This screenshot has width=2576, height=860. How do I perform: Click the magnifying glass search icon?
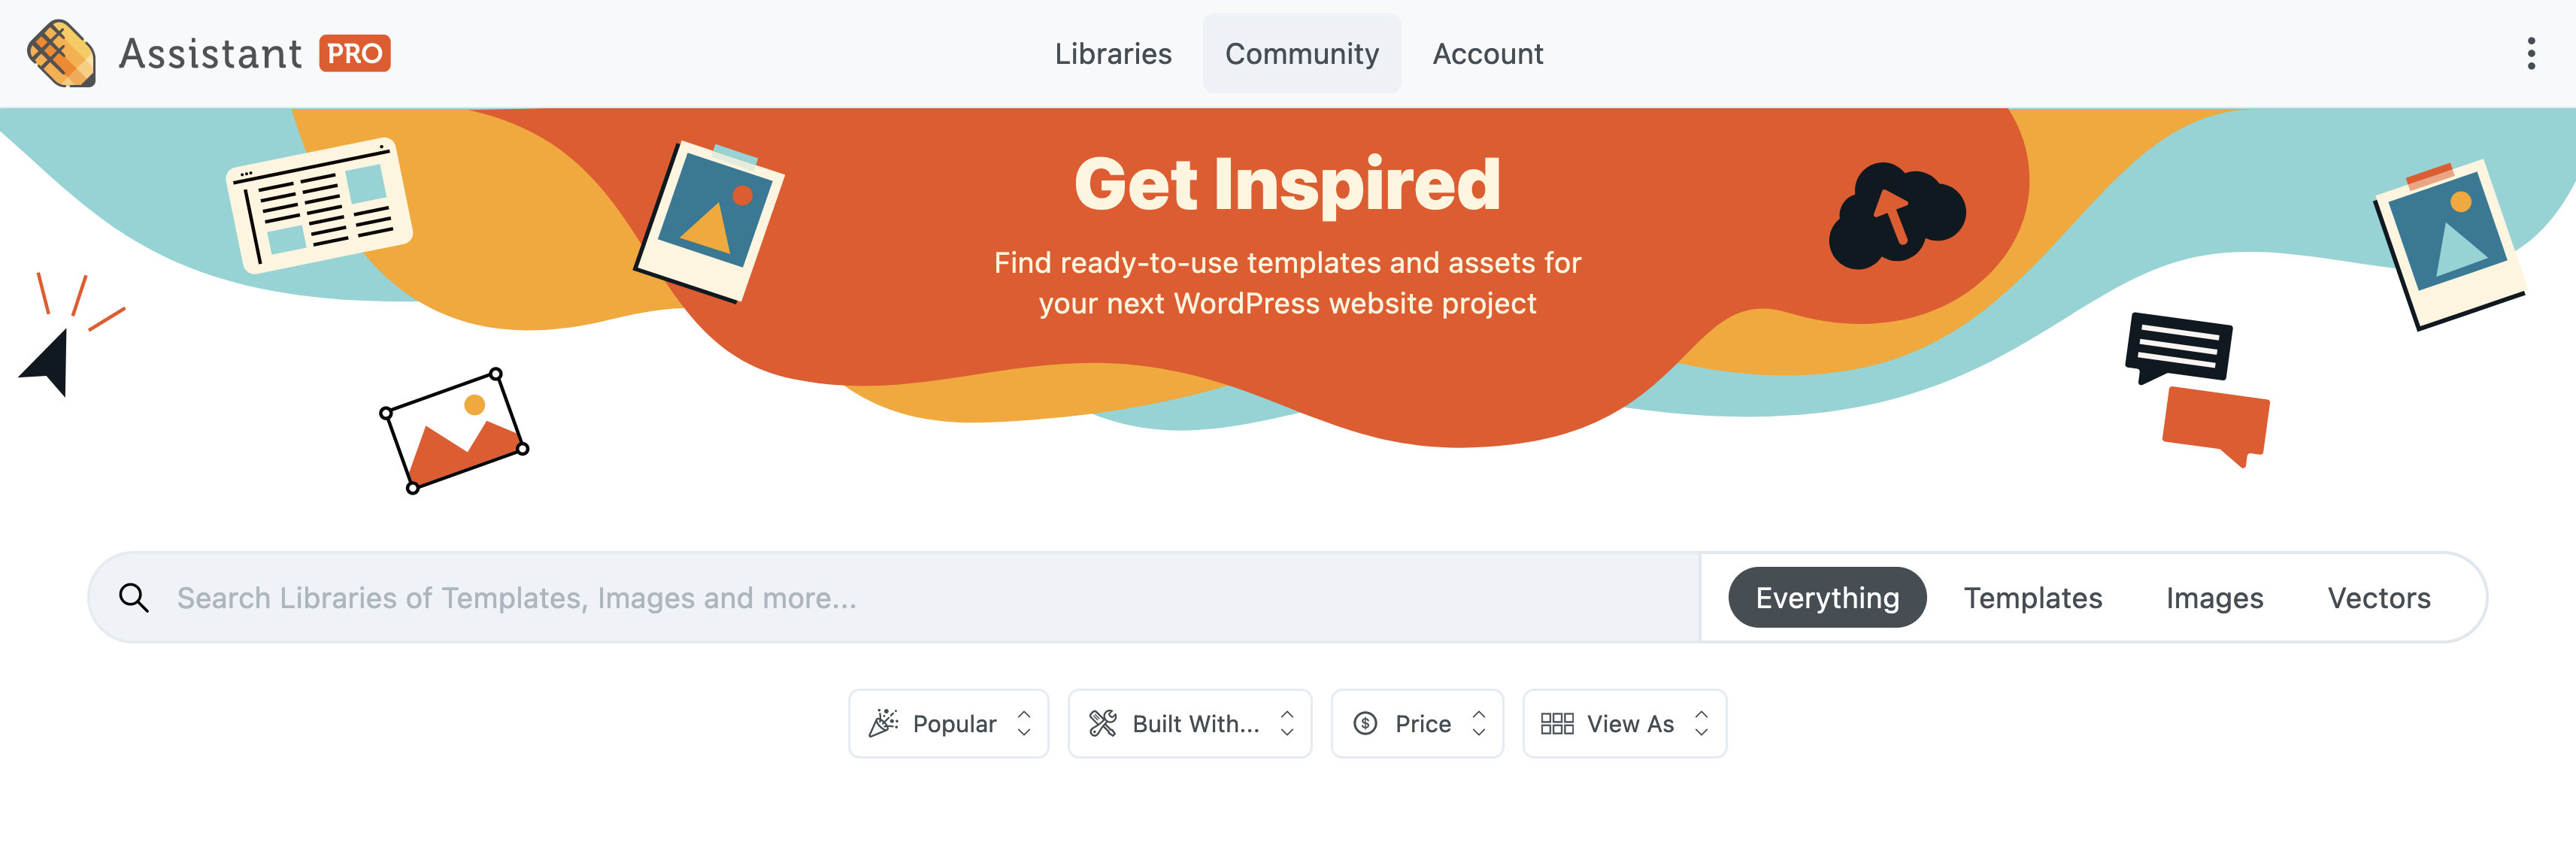(135, 598)
